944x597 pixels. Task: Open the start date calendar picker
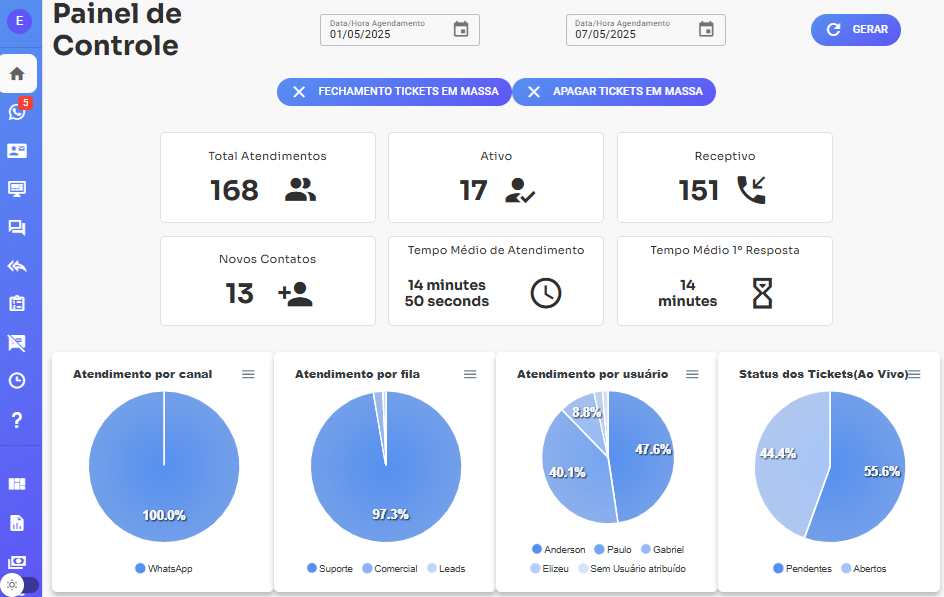point(461,29)
